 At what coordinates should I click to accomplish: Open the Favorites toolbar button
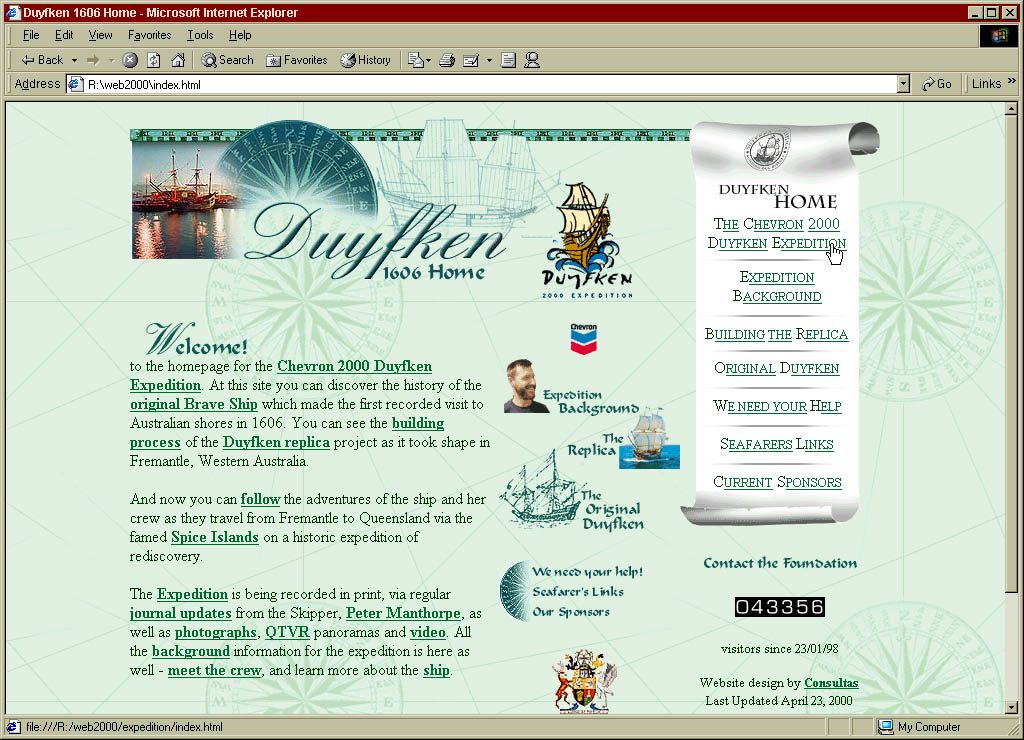click(x=296, y=60)
